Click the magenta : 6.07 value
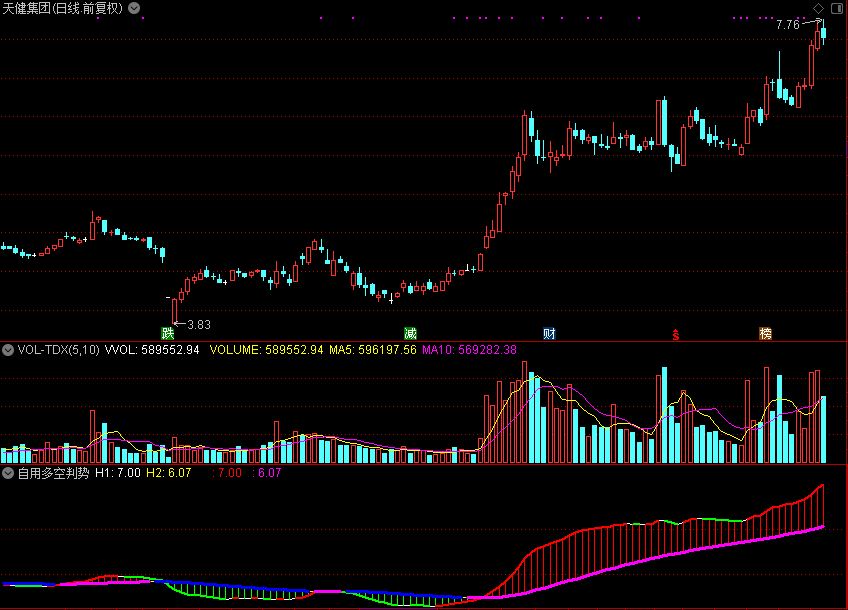Viewport: 848px width, 610px height. [267, 473]
